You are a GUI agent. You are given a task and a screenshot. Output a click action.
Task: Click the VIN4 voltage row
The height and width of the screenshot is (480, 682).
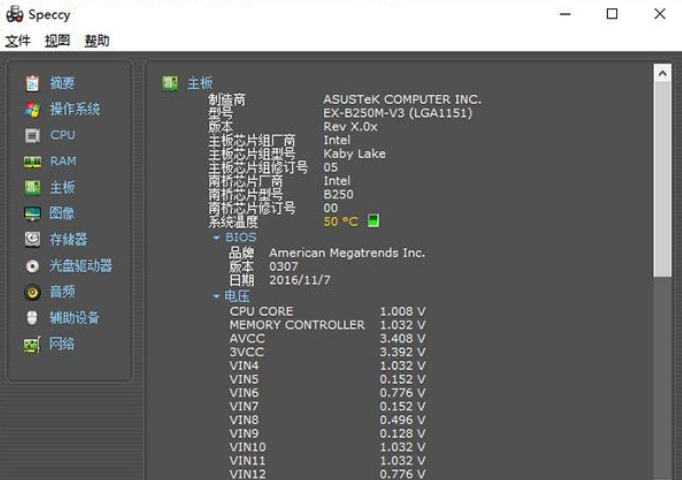[x=328, y=366]
